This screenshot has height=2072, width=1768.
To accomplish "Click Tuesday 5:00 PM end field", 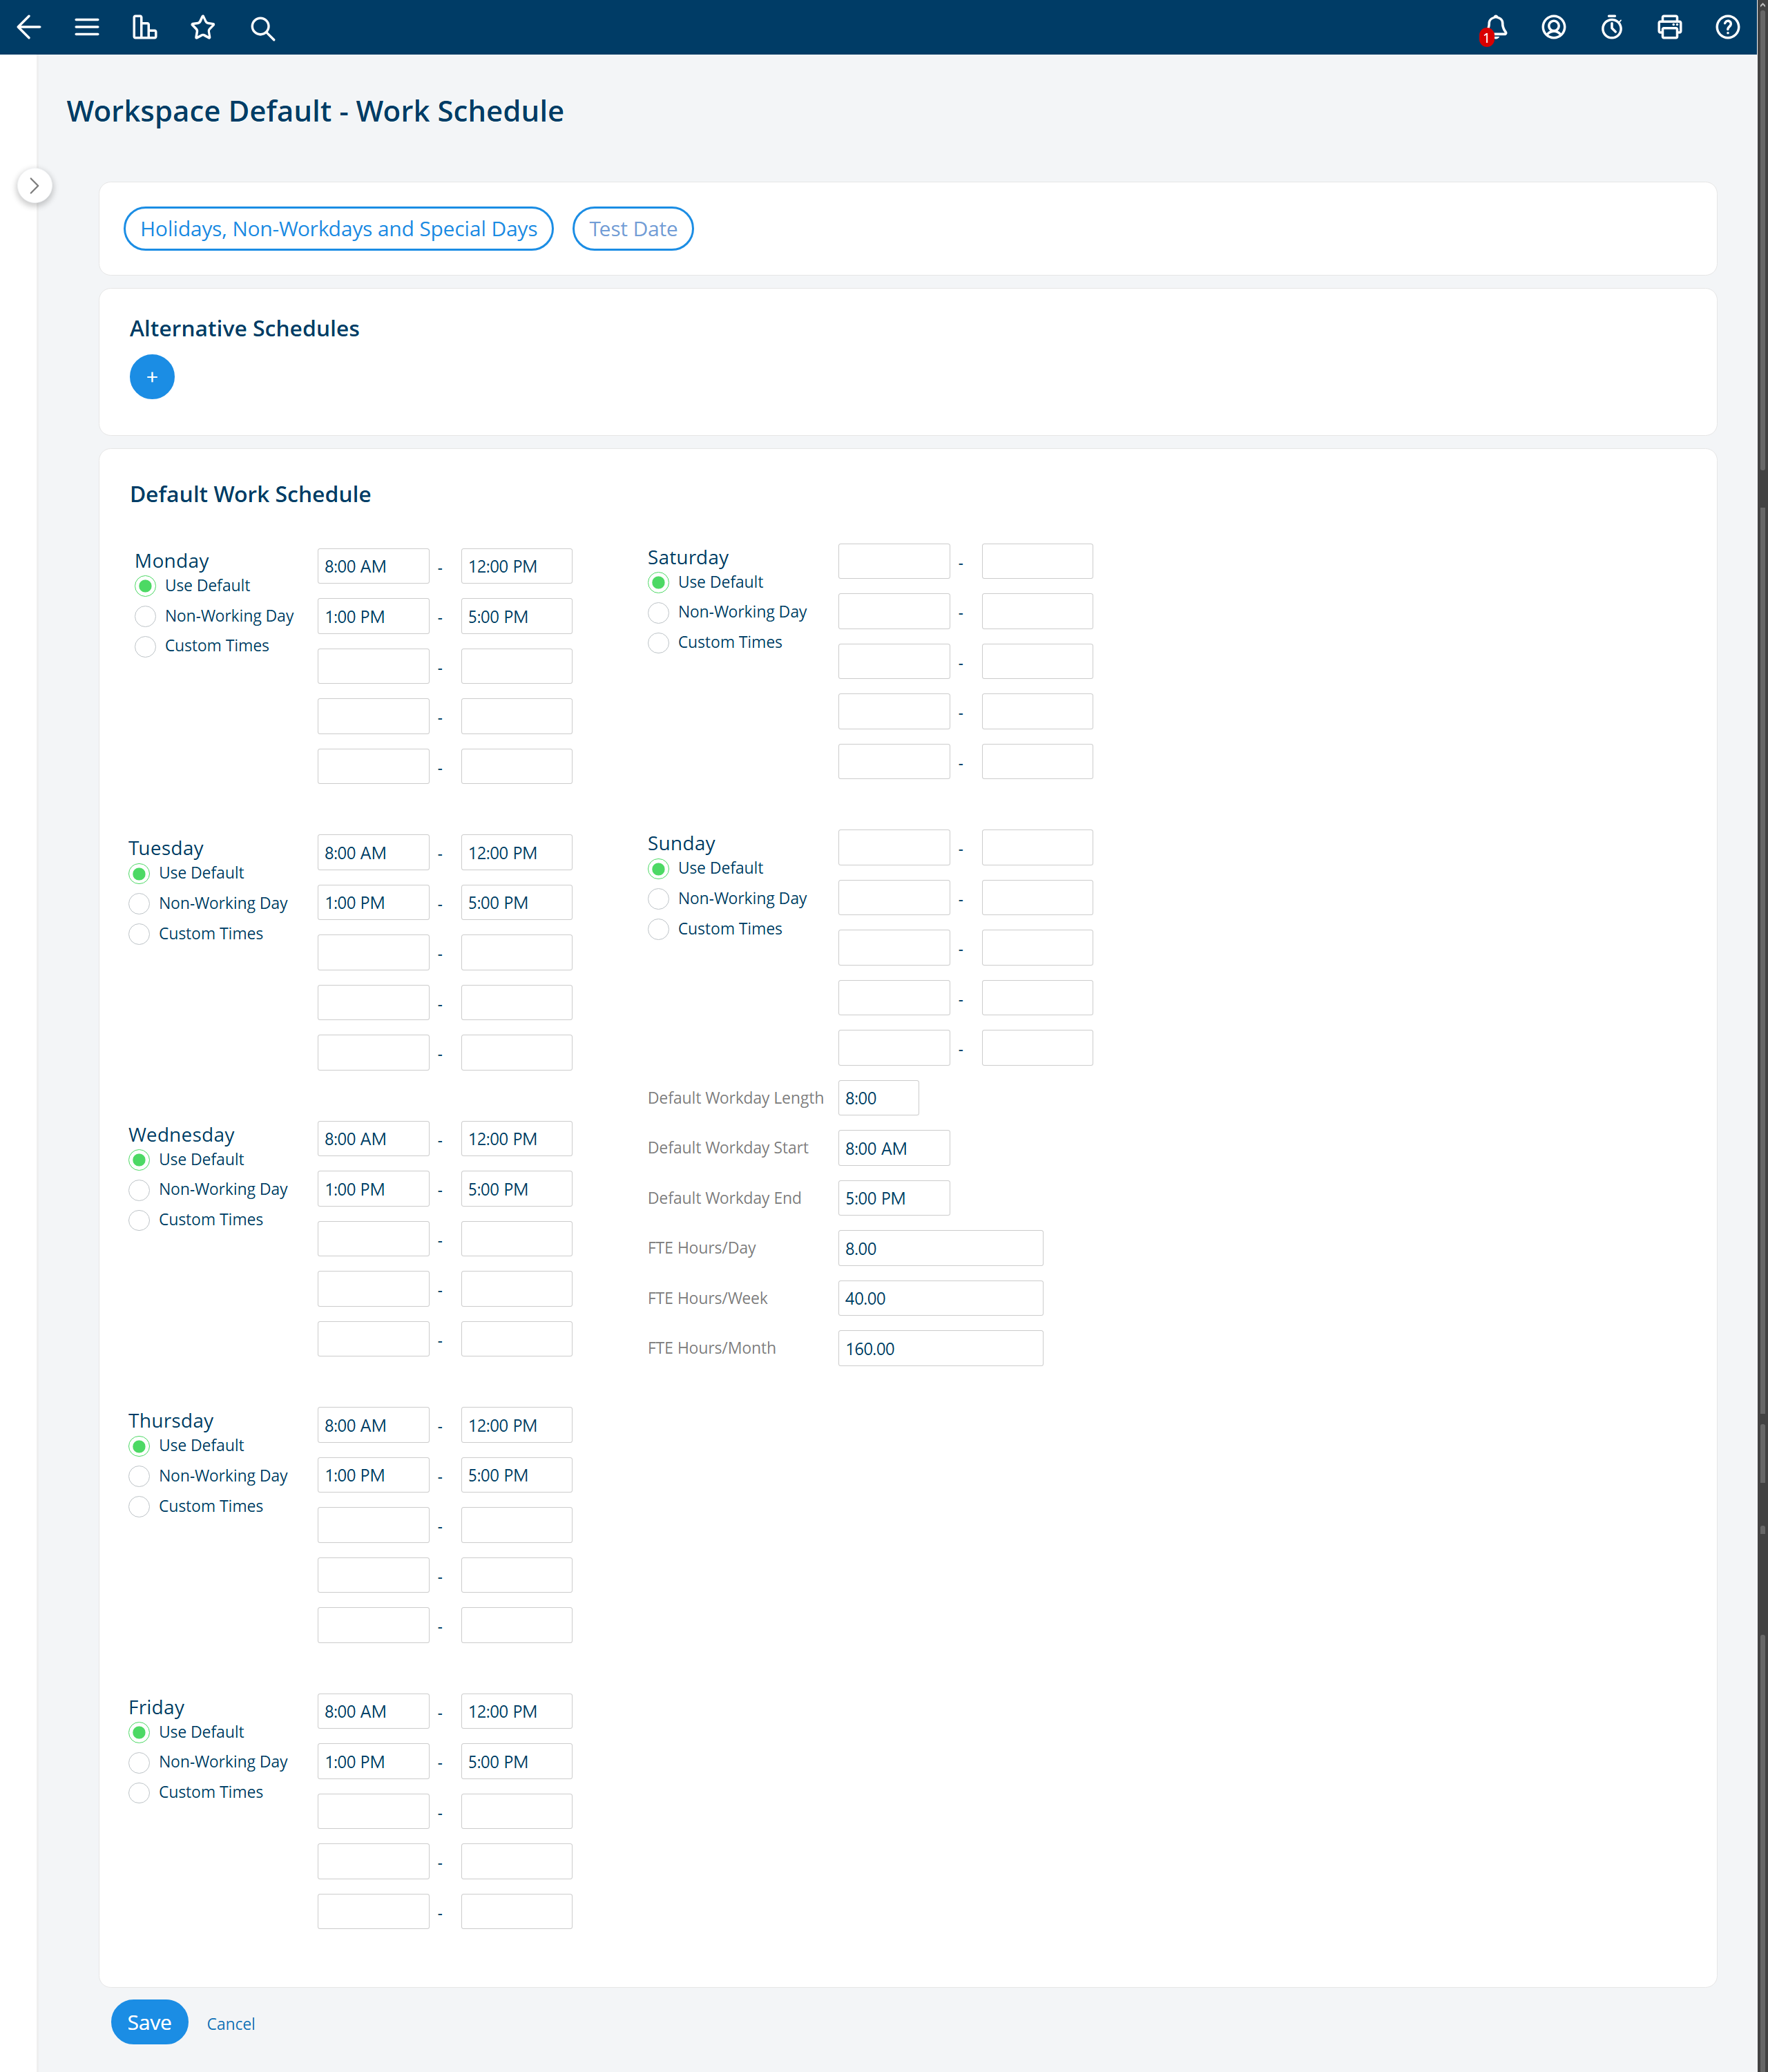I will [516, 902].
